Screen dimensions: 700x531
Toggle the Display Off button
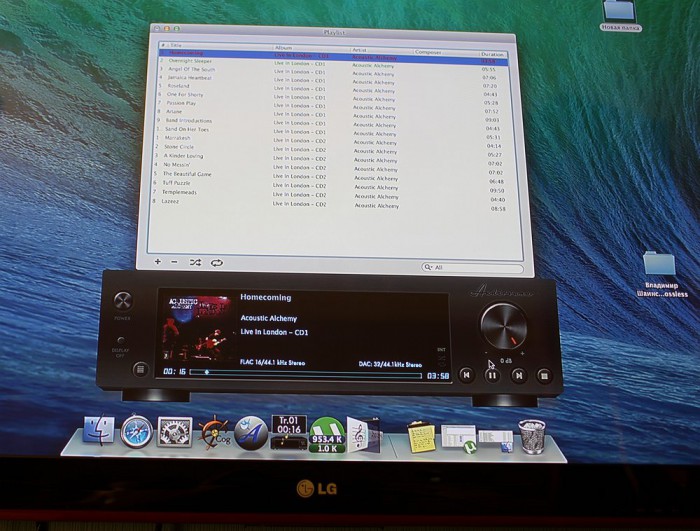click(121, 340)
